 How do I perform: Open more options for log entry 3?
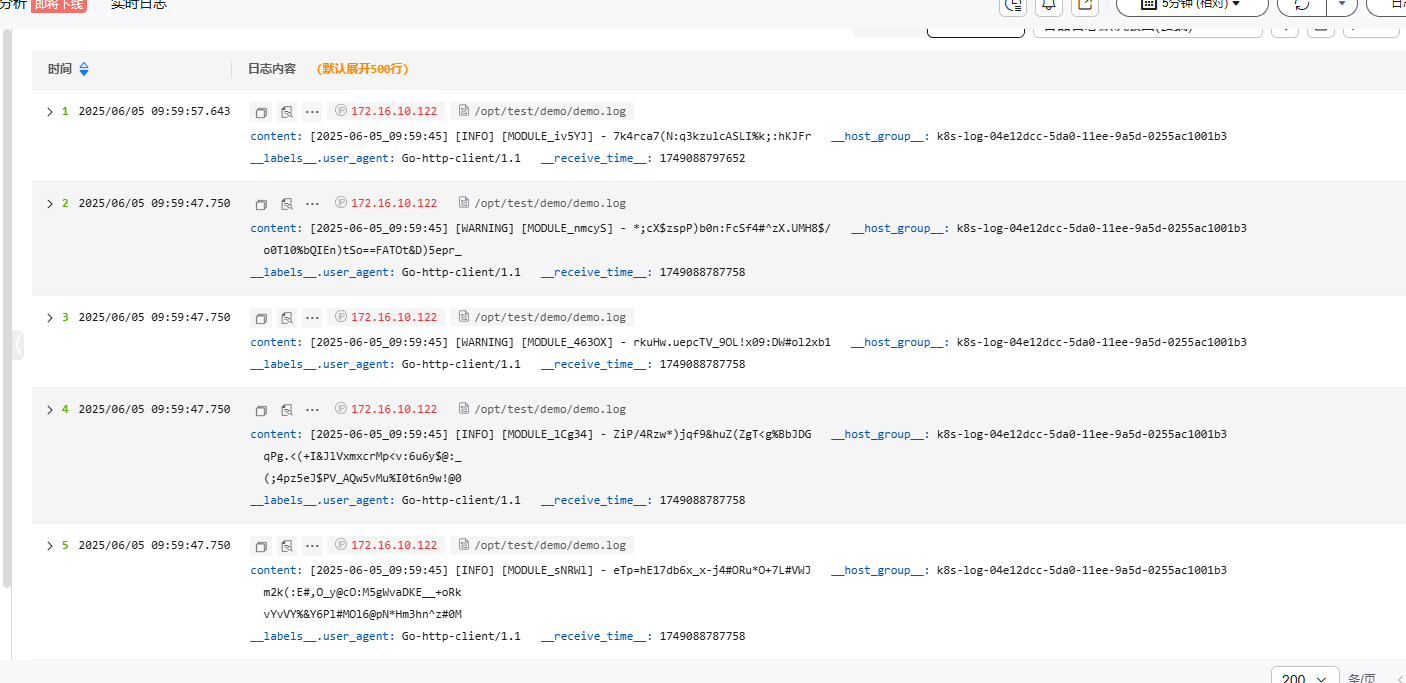(313, 318)
